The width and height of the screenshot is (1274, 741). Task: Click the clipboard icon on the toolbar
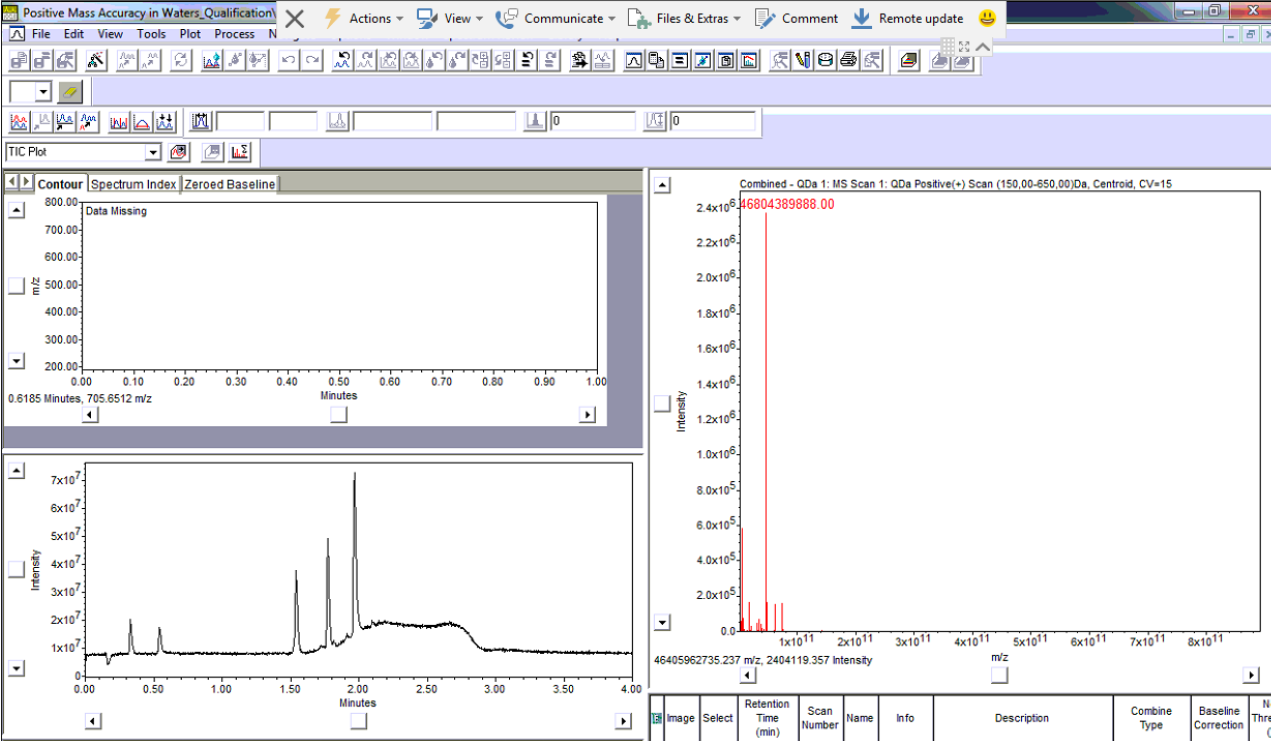pyautogui.click(x=726, y=60)
